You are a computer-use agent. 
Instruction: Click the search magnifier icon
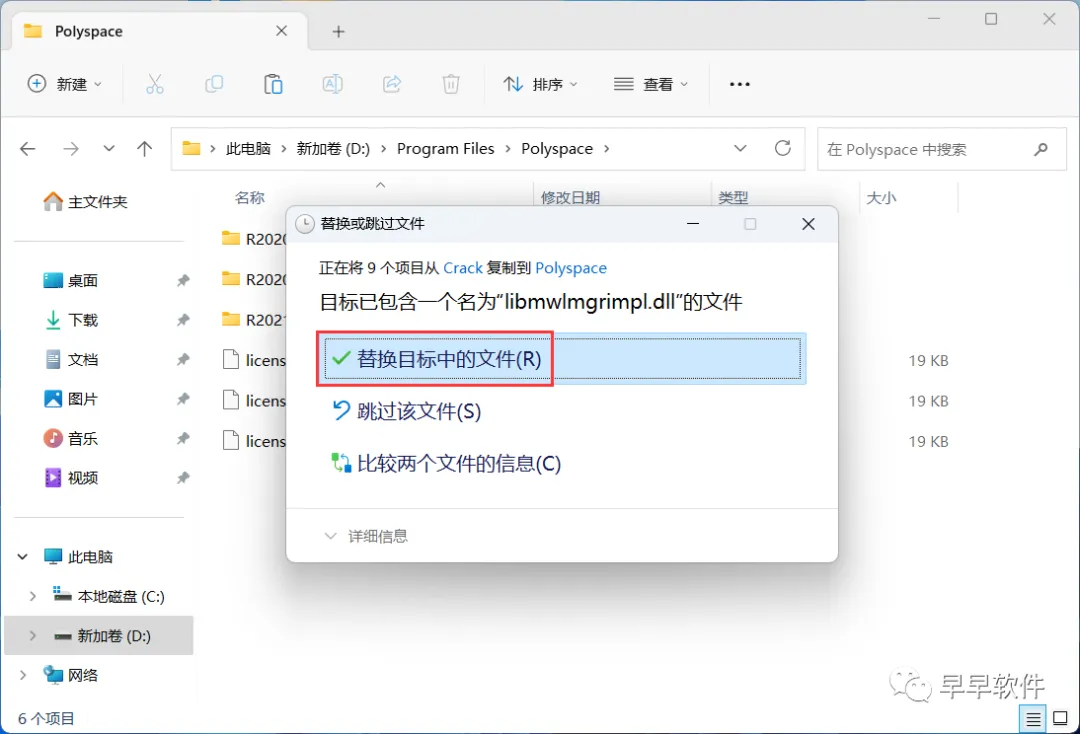pos(1041,149)
